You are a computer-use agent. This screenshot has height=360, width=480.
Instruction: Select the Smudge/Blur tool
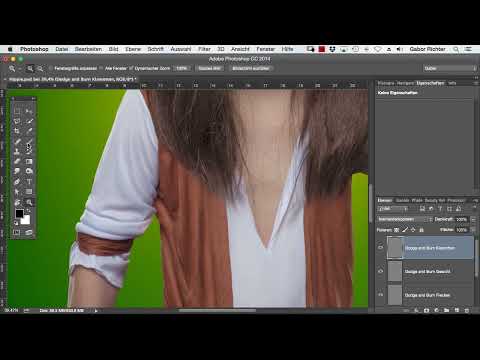17,171
